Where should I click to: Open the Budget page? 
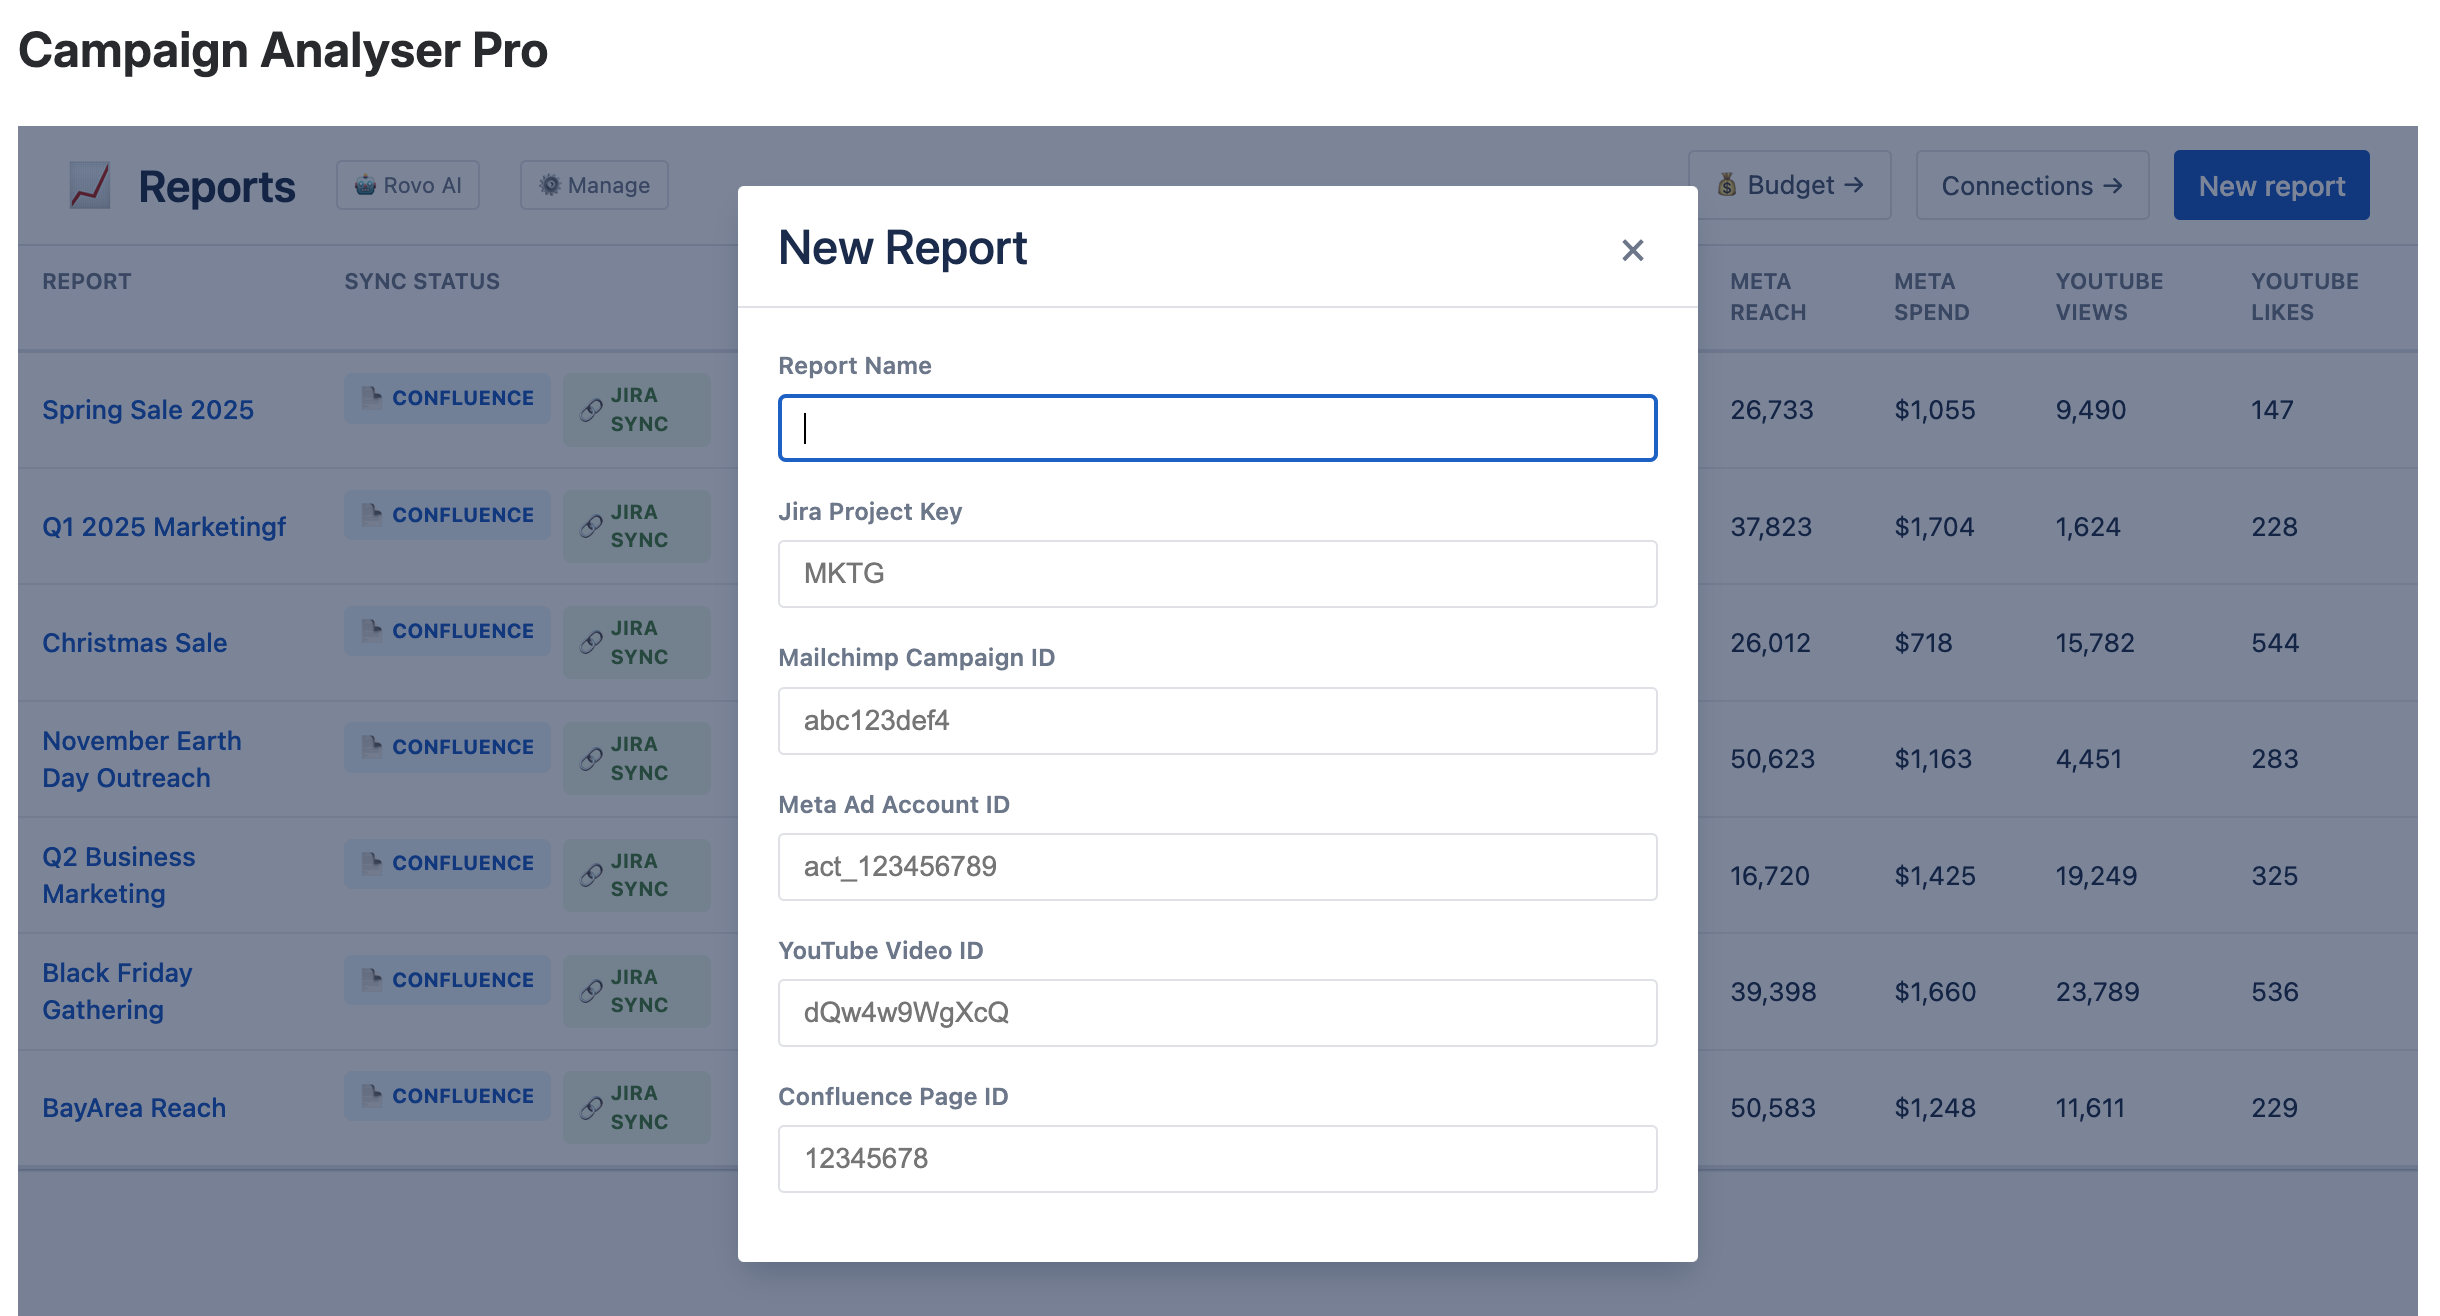[1789, 185]
